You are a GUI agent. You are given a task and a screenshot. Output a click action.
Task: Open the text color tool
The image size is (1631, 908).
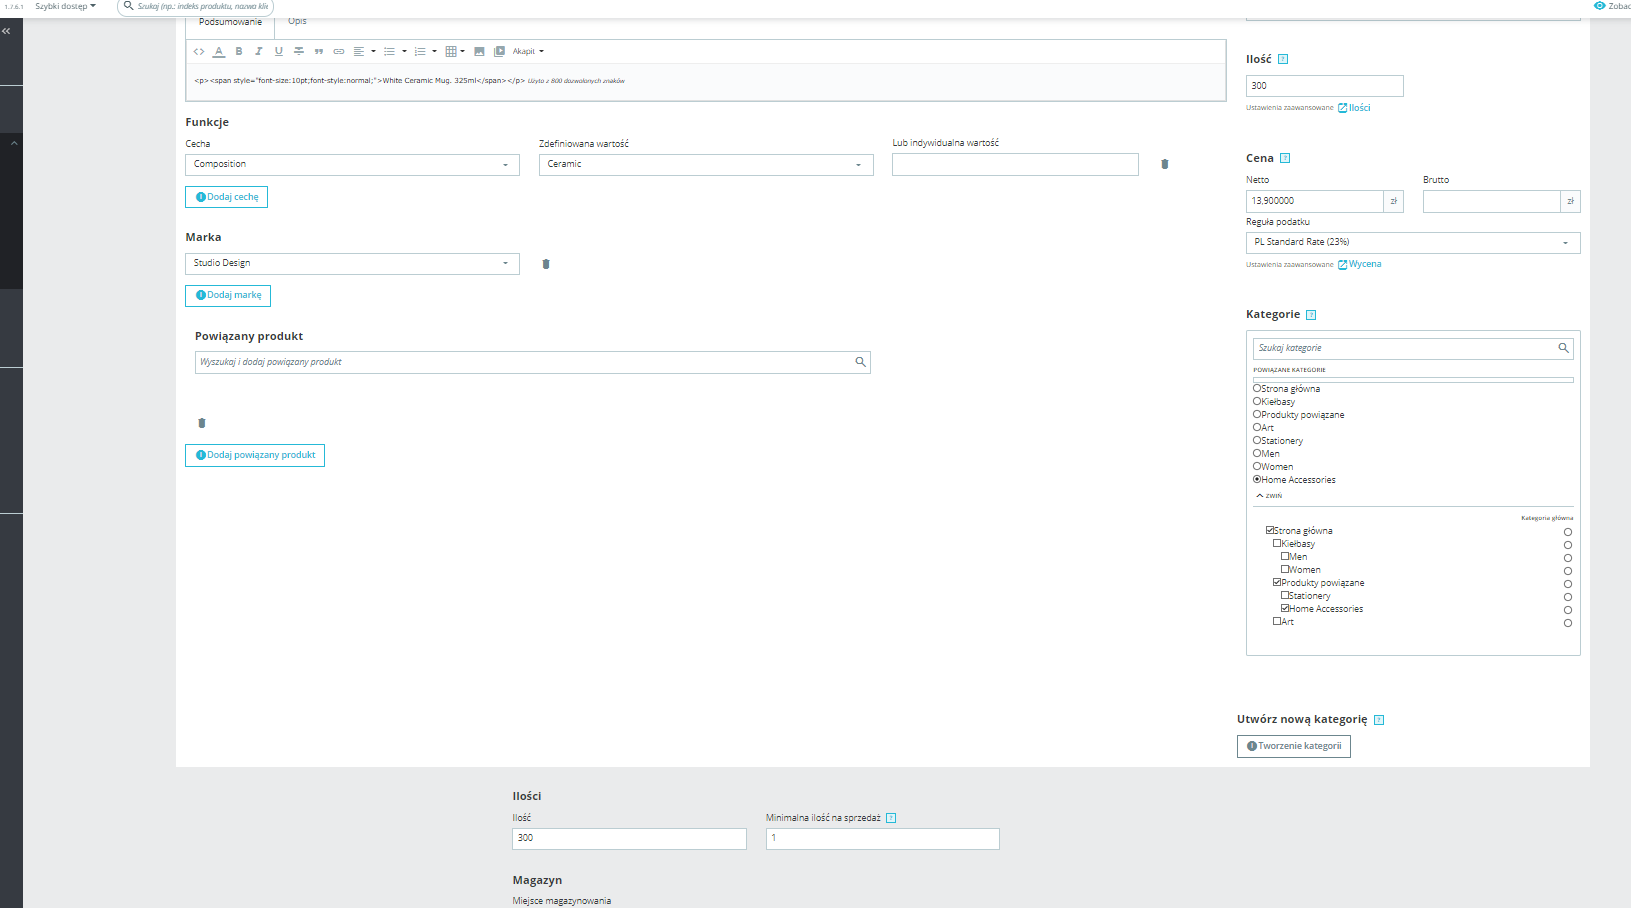(219, 52)
